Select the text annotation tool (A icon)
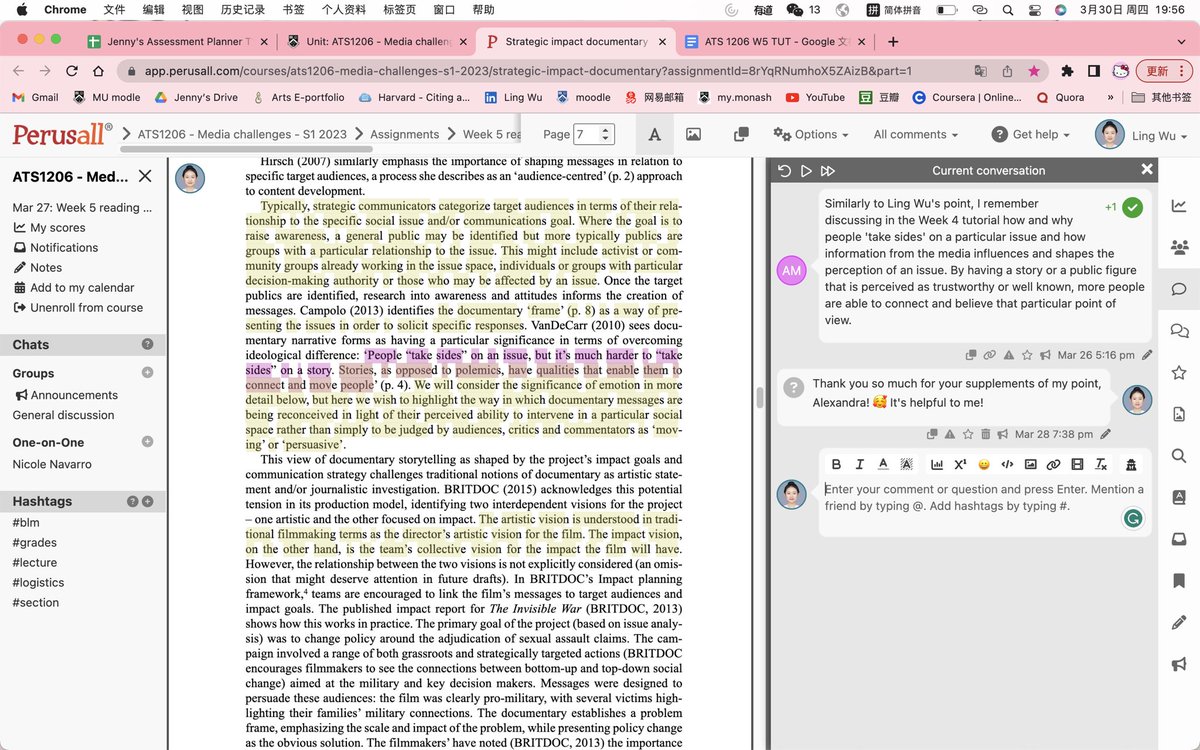The width and height of the screenshot is (1200, 750). tap(654, 134)
